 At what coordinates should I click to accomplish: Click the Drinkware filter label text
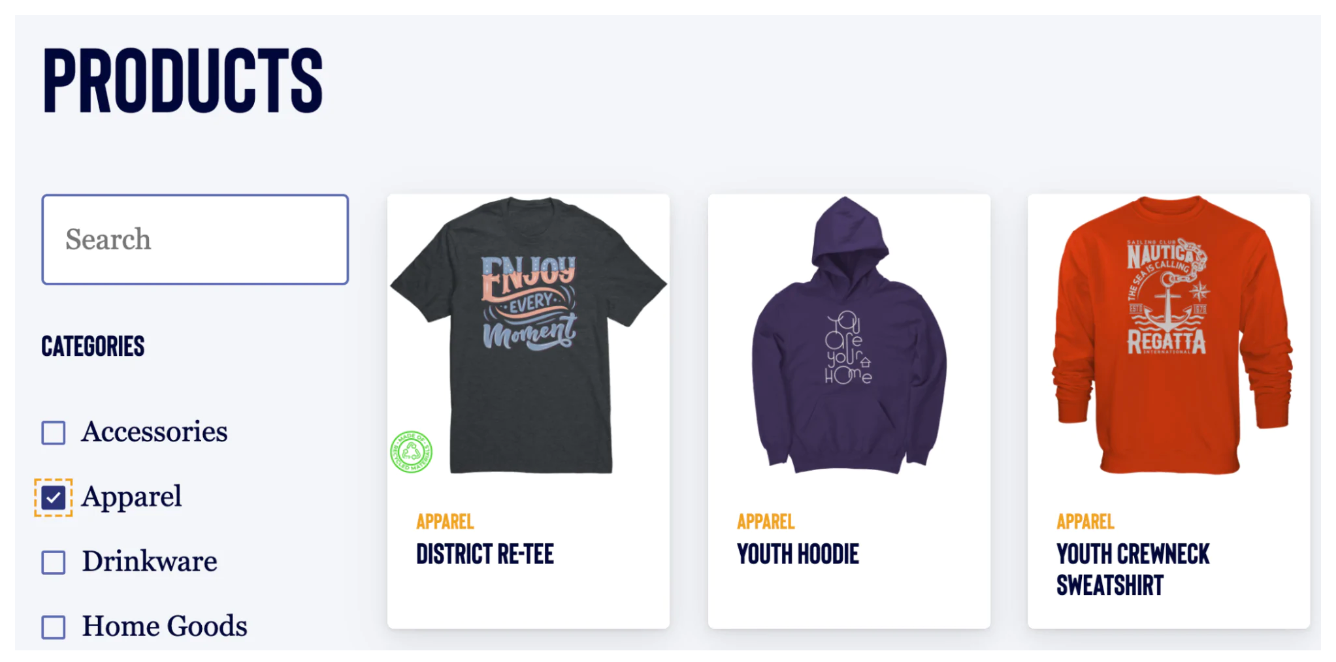pos(150,561)
